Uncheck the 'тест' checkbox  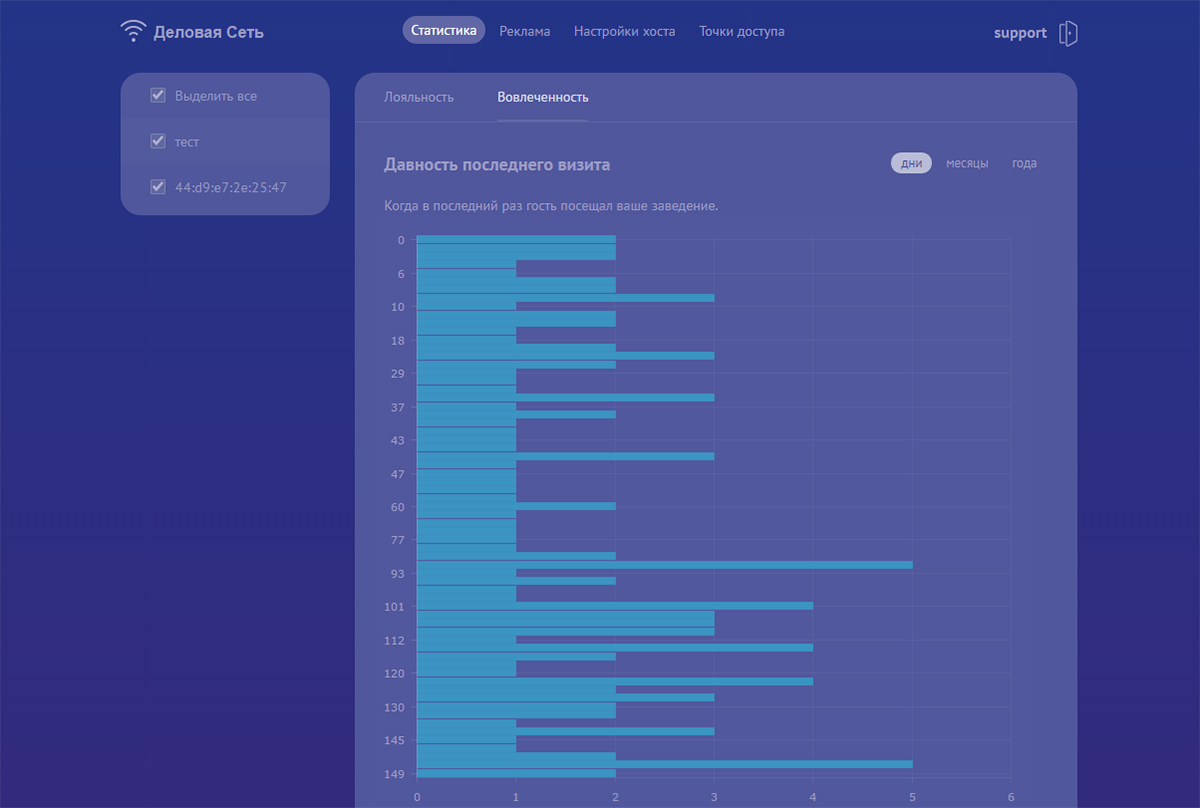(x=158, y=142)
